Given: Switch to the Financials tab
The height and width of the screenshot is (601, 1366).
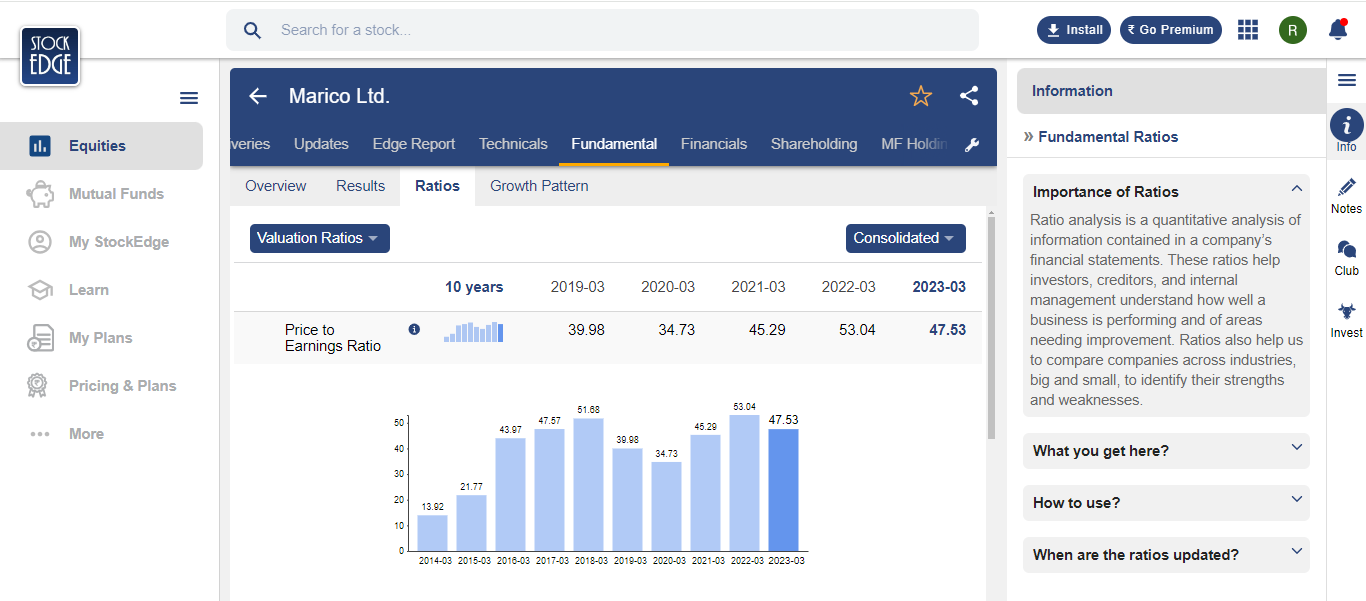Looking at the screenshot, I should (714, 144).
